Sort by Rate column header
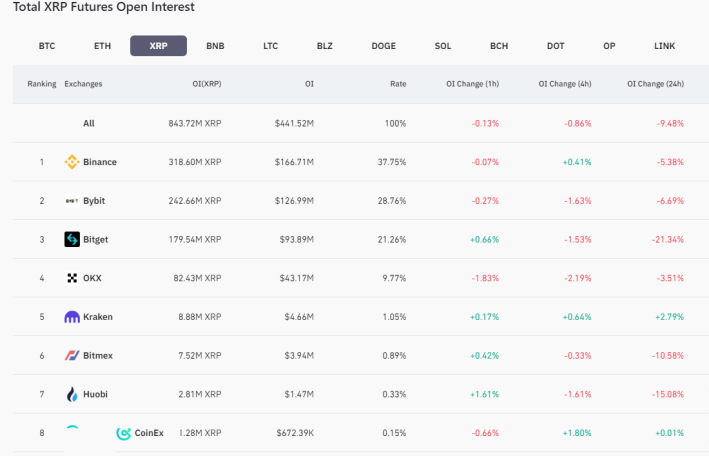The image size is (709, 456). click(x=398, y=84)
